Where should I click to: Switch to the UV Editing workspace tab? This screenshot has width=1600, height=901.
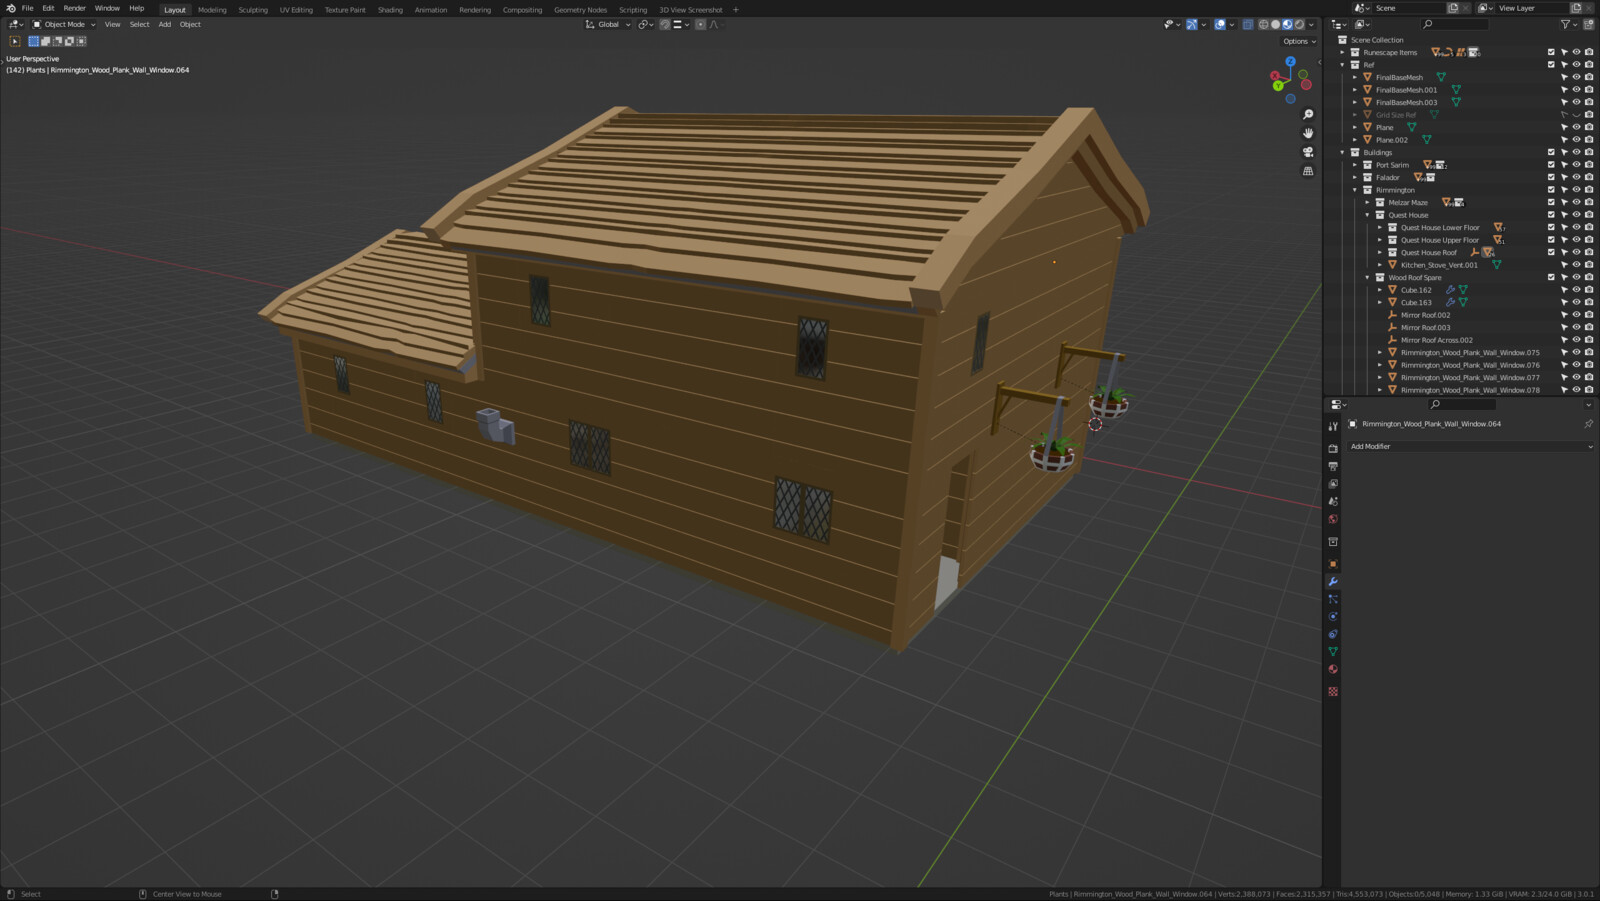pyautogui.click(x=296, y=10)
